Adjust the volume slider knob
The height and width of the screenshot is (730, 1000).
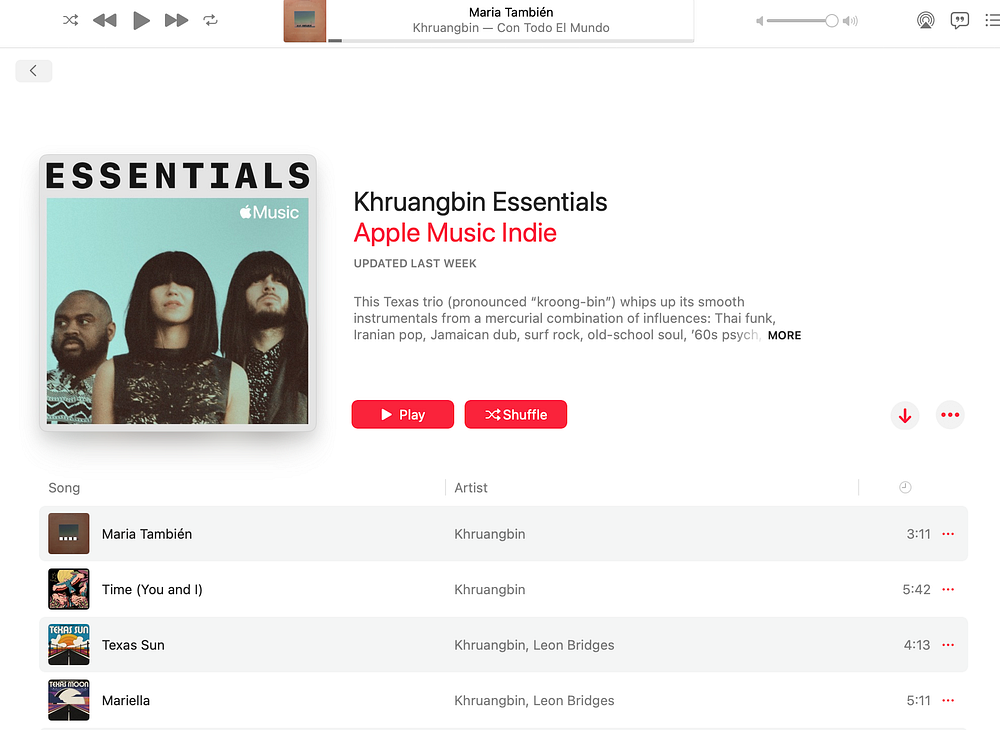coord(831,21)
